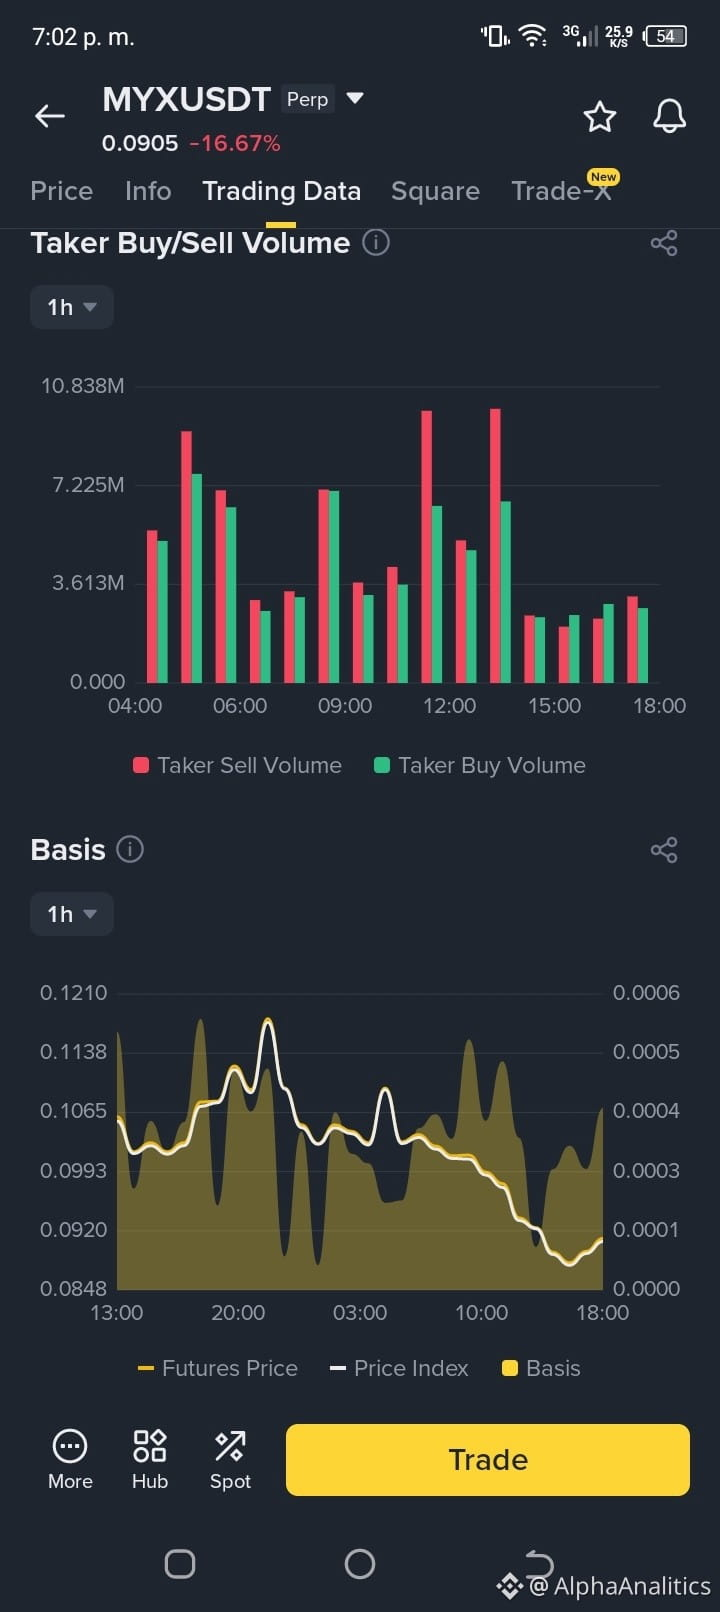Open the Hub icon
This screenshot has height=1612, width=720.
tap(150, 1460)
